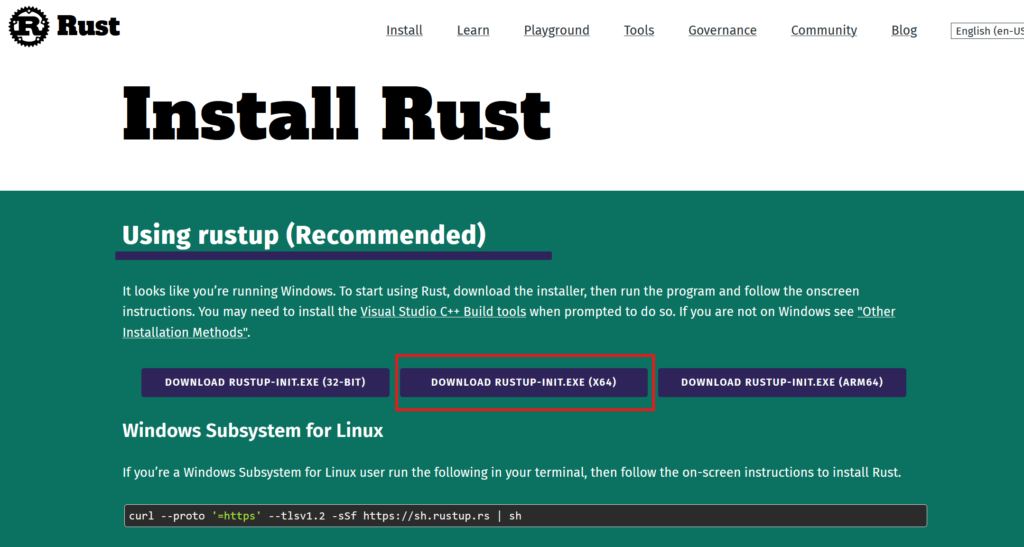This screenshot has width=1024, height=547.
Task: Open the Learn nav link
Action: [x=473, y=30]
